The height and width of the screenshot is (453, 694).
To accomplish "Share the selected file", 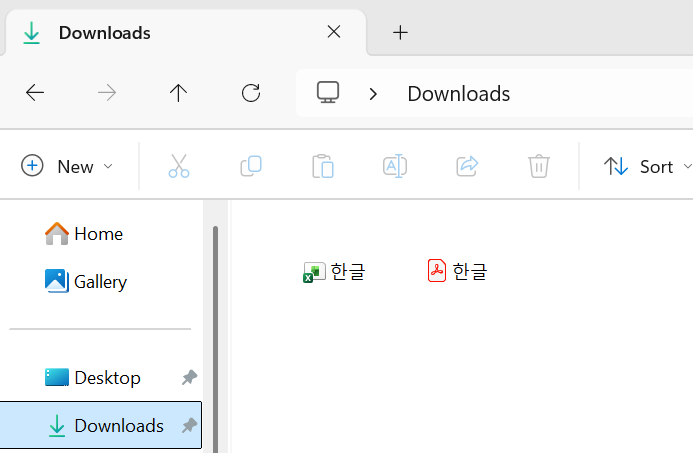I will coord(467,166).
